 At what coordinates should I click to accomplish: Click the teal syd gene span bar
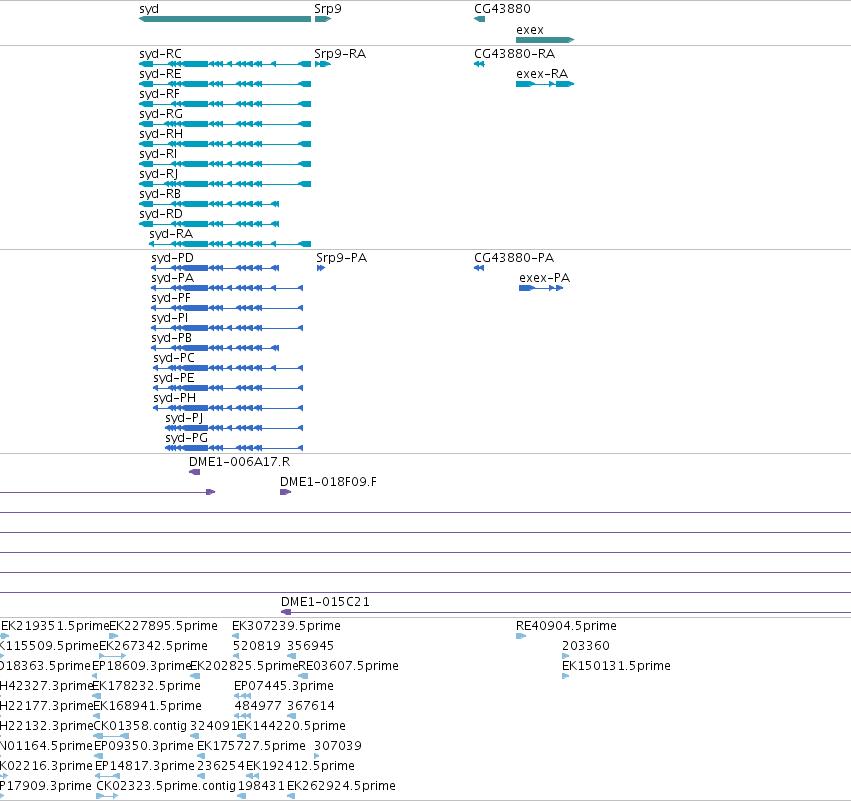(x=225, y=19)
